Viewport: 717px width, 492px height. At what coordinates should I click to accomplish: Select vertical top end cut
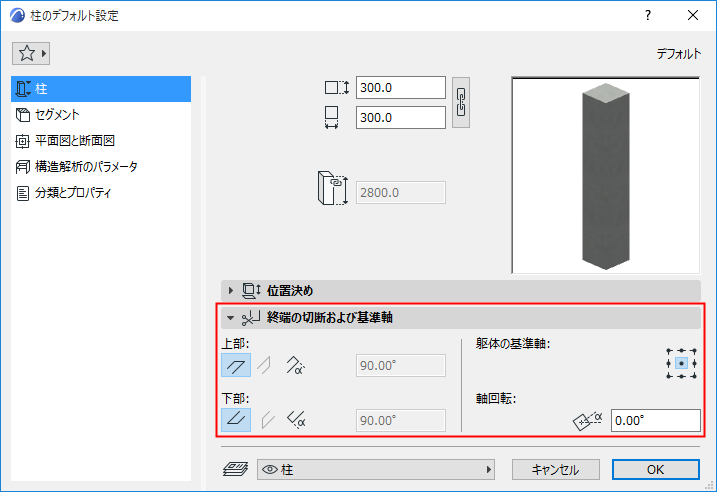(264, 365)
